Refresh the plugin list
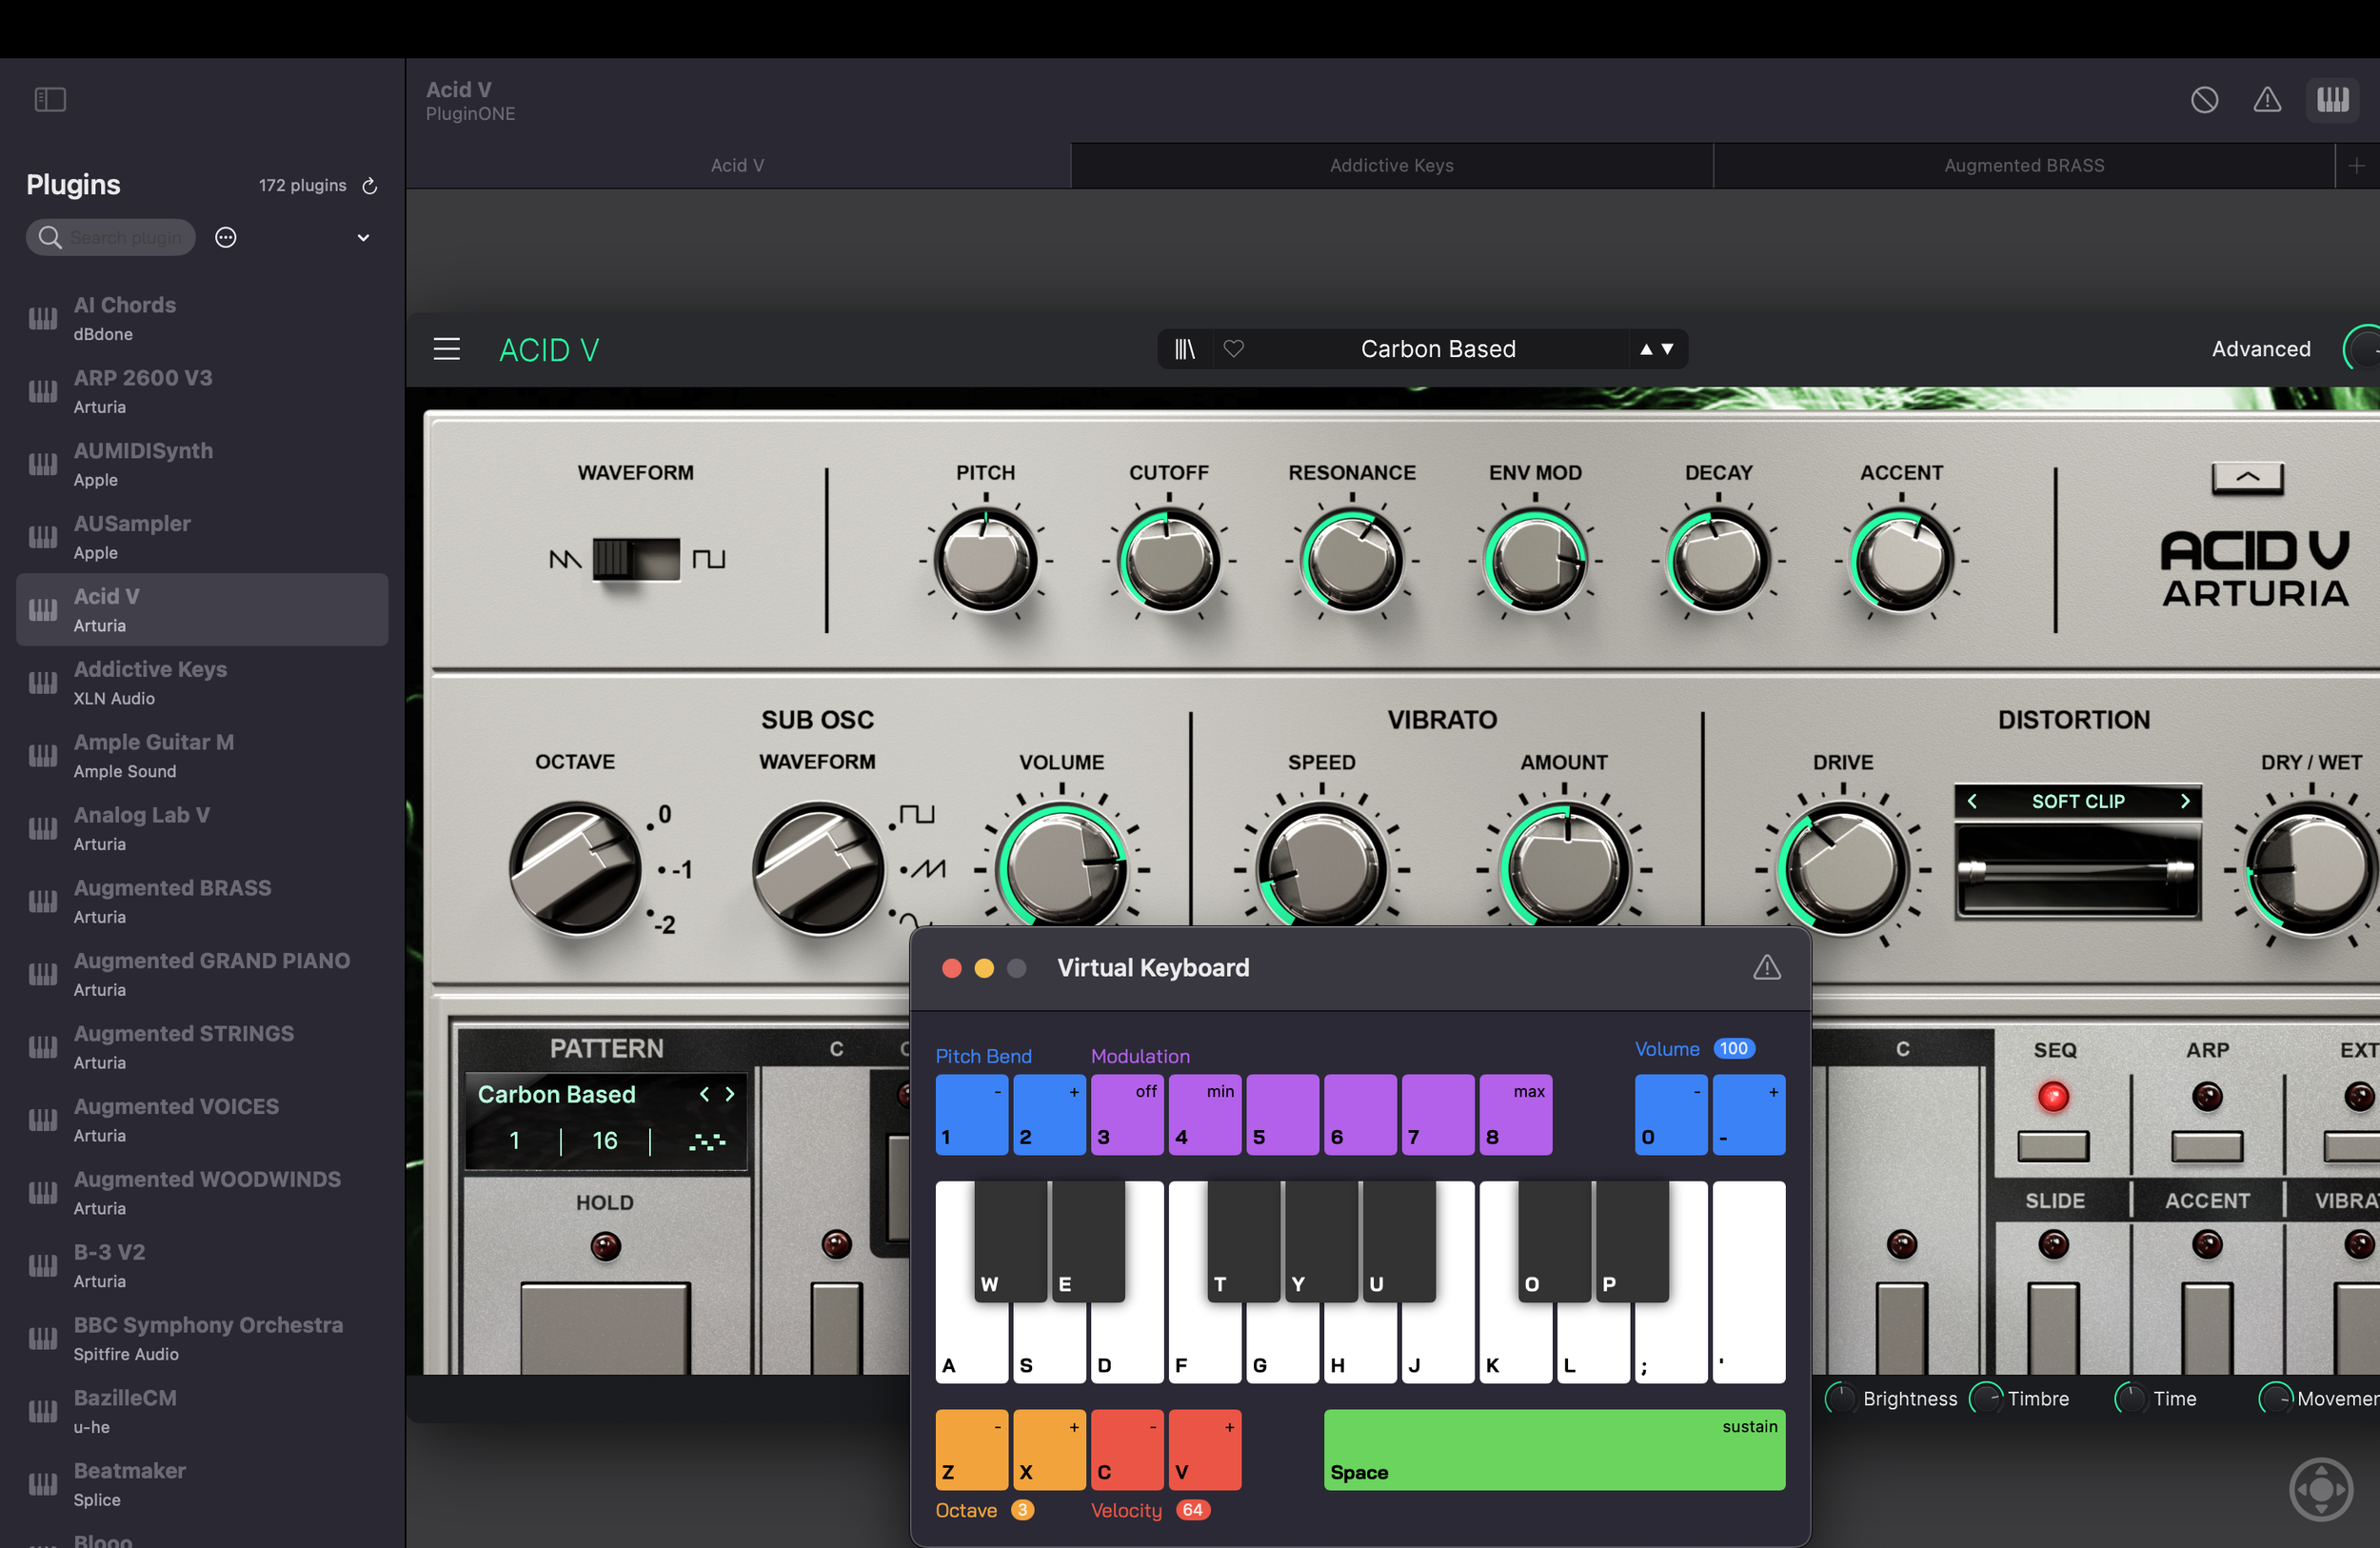2380x1548 pixels. coord(369,185)
